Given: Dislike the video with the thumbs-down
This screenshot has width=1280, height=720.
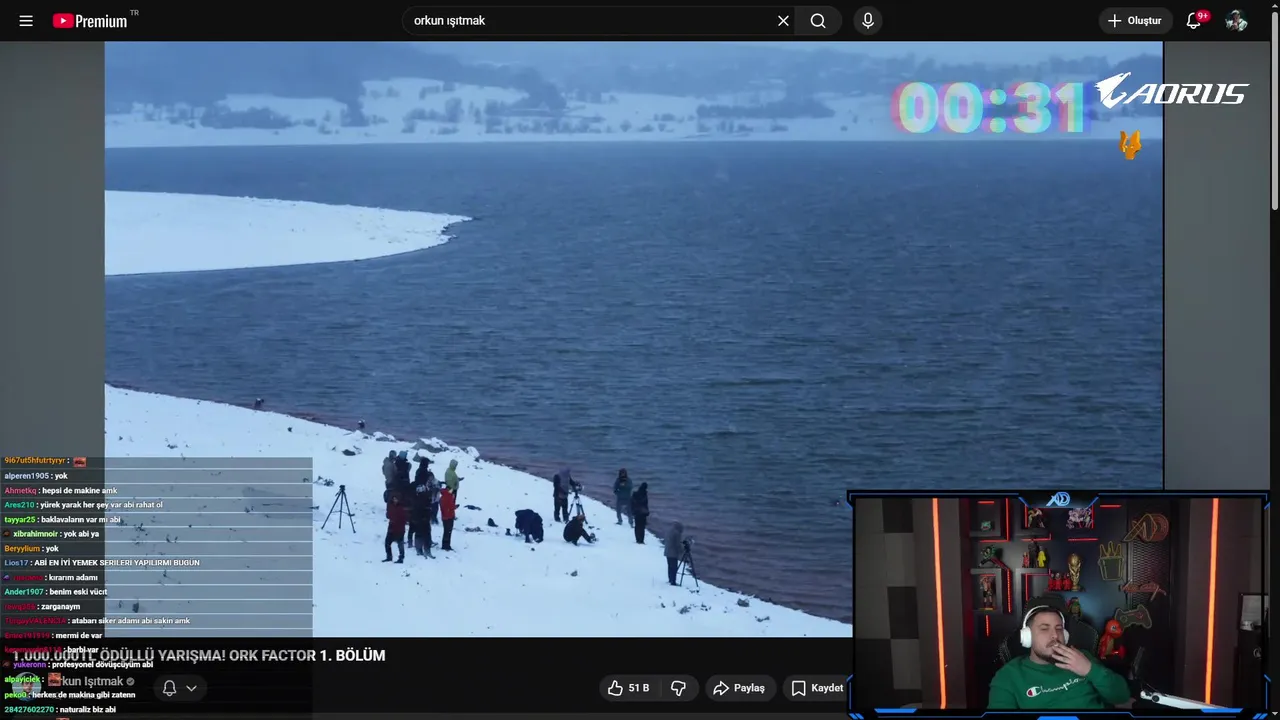Looking at the screenshot, I should 678,688.
